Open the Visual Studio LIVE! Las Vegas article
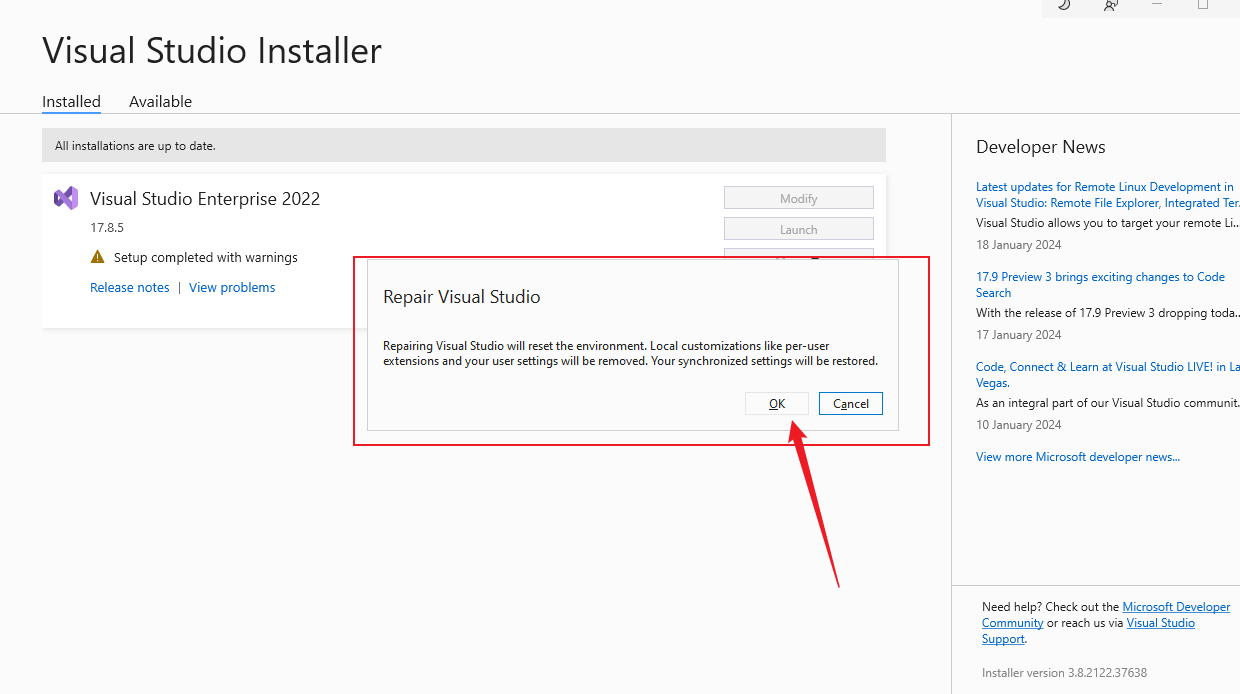The height and width of the screenshot is (694, 1240). click(1107, 375)
